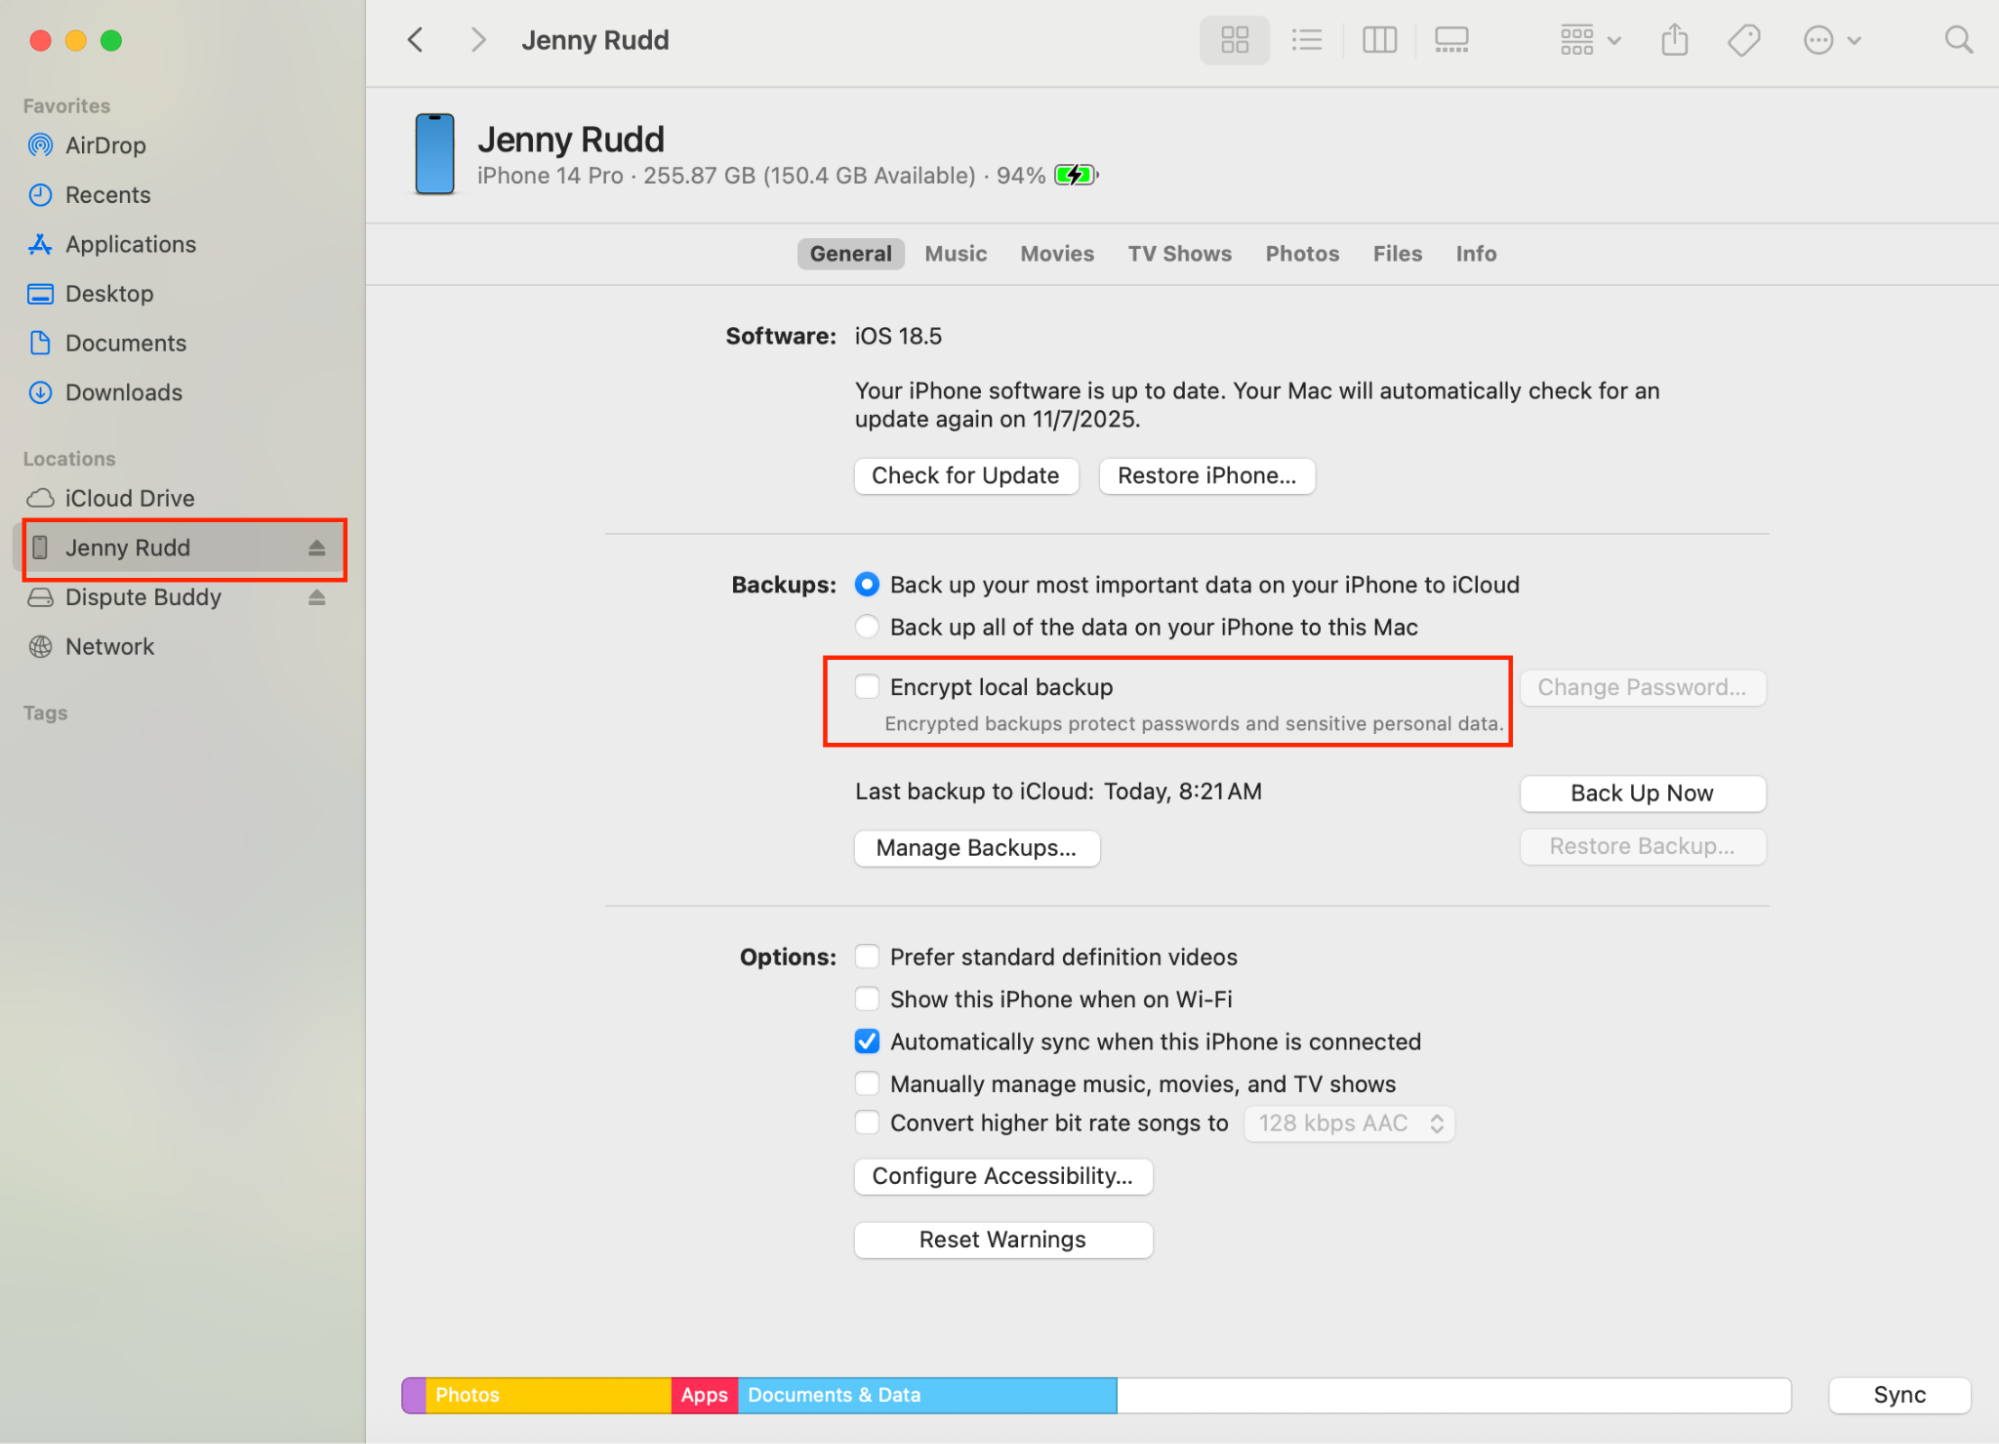Click the Back Up Now button
This screenshot has width=1999, height=1444.
(1641, 793)
